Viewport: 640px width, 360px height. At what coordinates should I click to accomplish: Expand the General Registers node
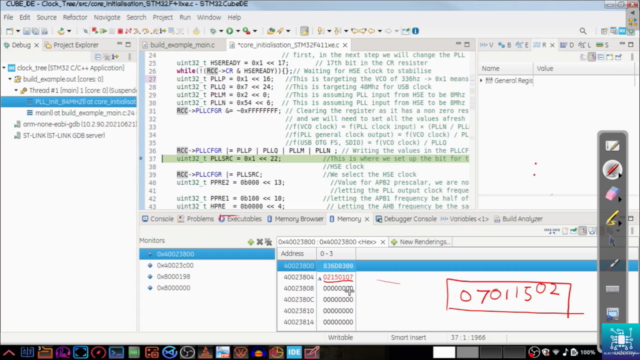click(481, 80)
